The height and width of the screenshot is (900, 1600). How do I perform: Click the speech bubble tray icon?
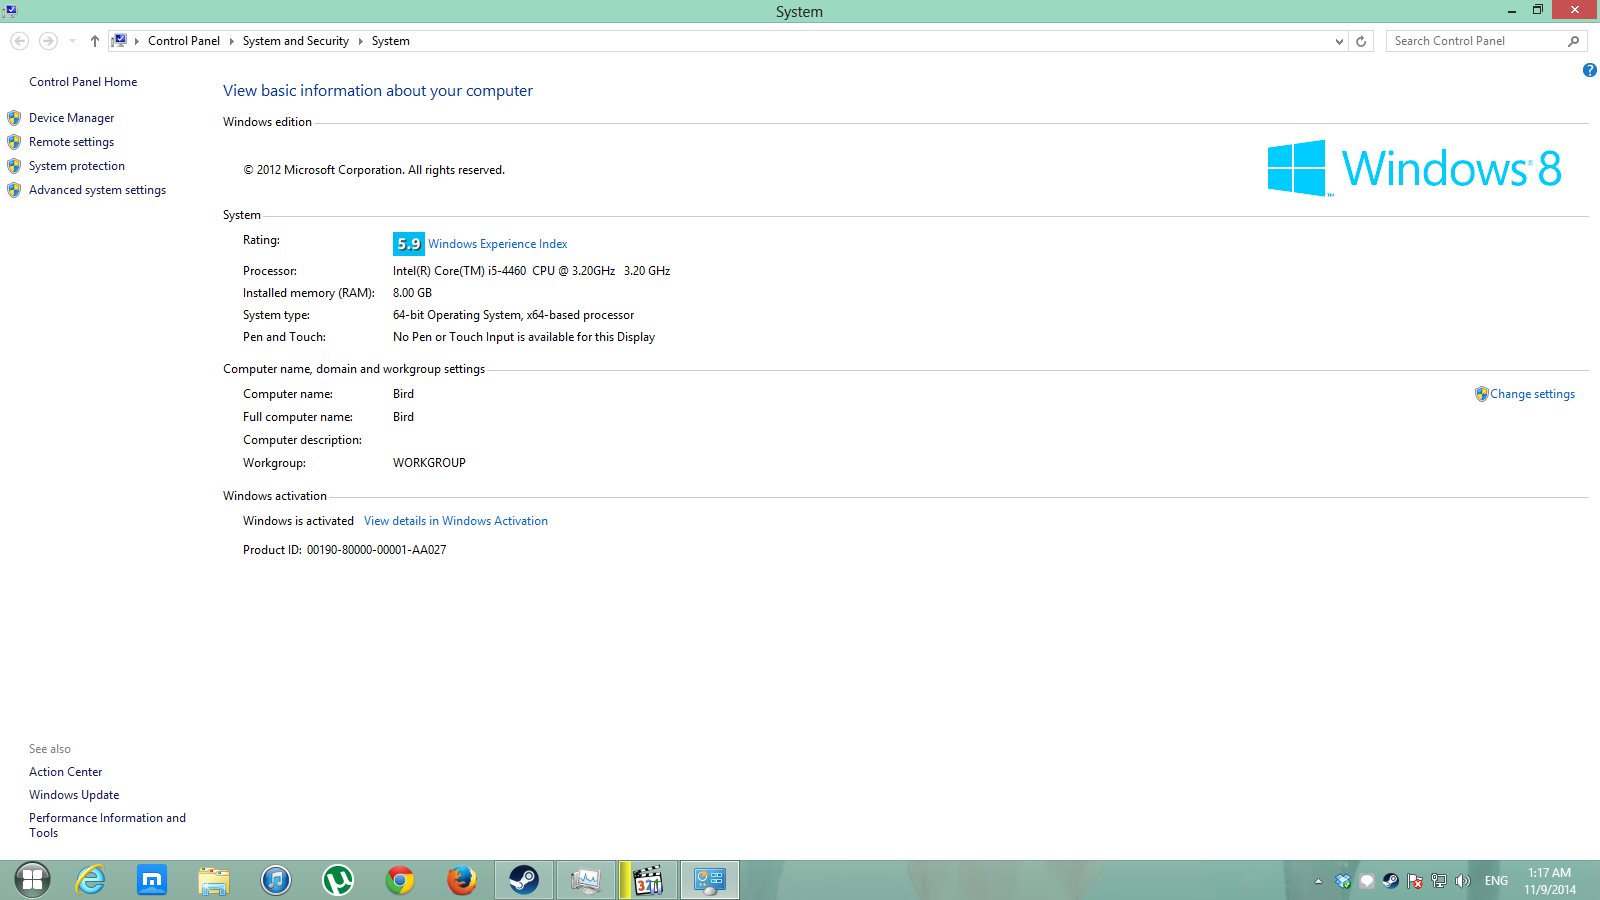point(1367,881)
